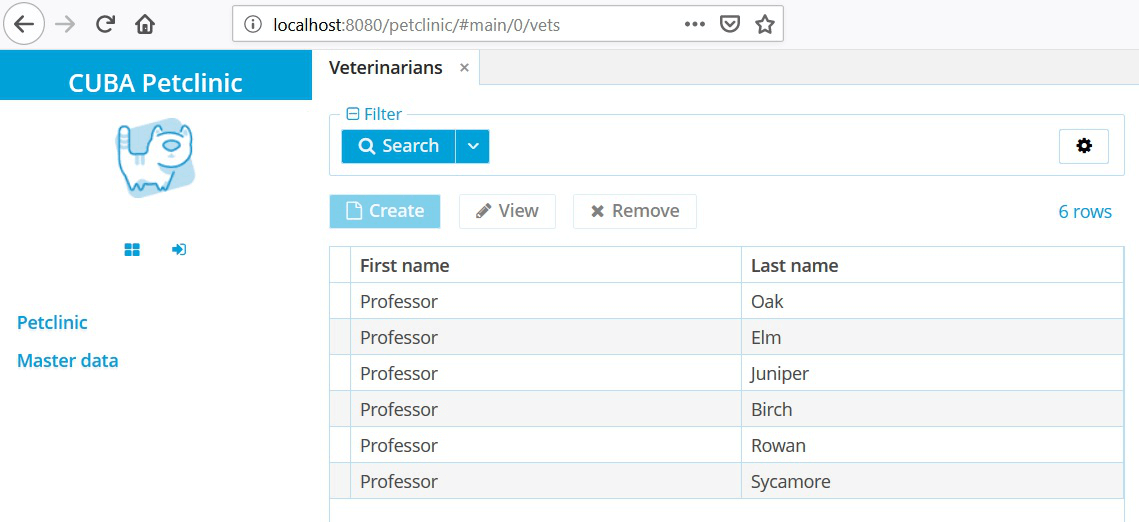Viewport: 1139px width, 522px height.
Task: Click the logout icon in sidebar
Action: point(179,250)
